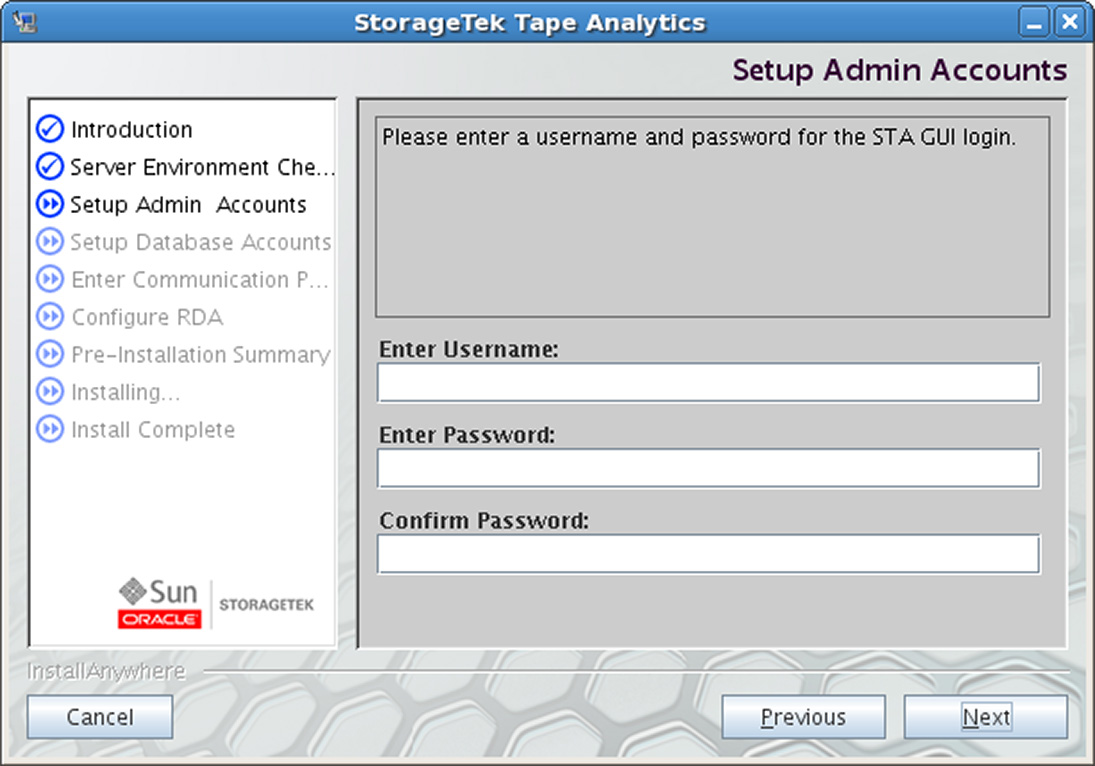Close the StorageTek Tape Analytics window
This screenshot has height=766, width=1095.
point(1070,22)
